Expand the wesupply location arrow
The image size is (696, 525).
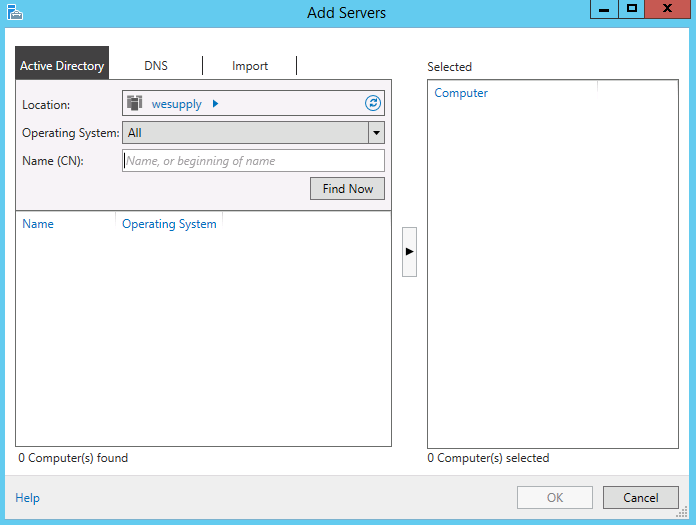[216, 103]
